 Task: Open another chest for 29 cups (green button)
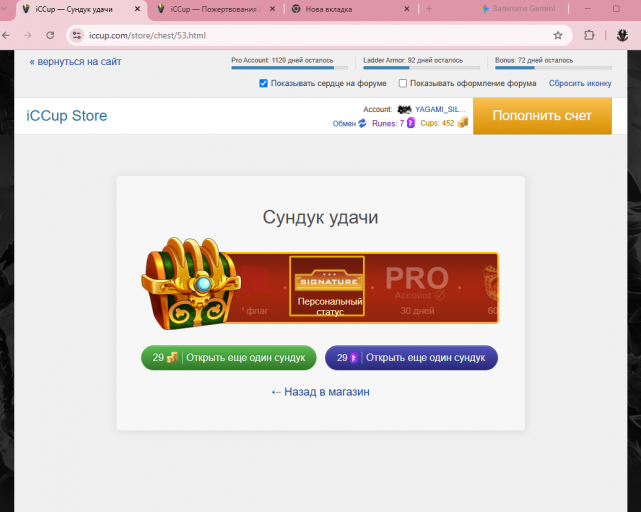tap(229, 358)
